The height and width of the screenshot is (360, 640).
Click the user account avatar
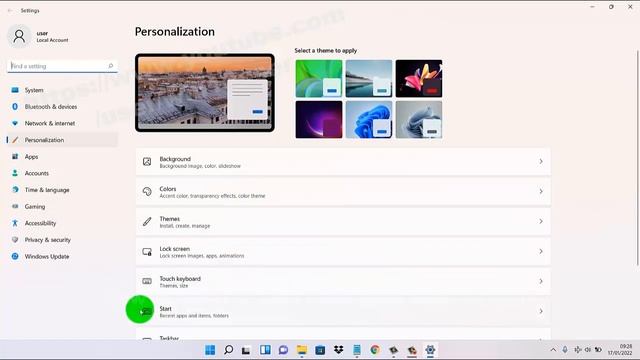pyautogui.click(x=19, y=36)
